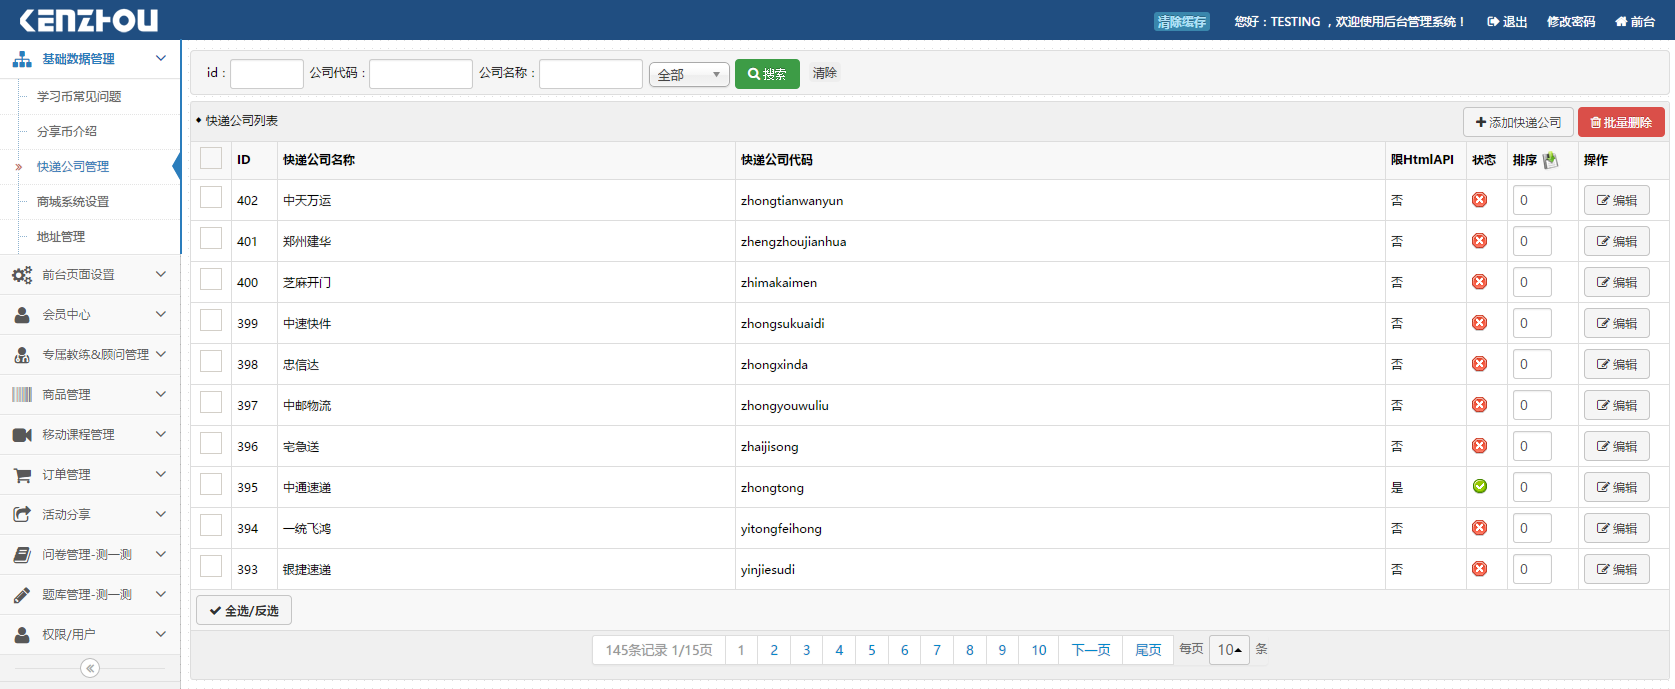Toggle green status icon for 中通速递

pyautogui.click(x=1480, y=487)
